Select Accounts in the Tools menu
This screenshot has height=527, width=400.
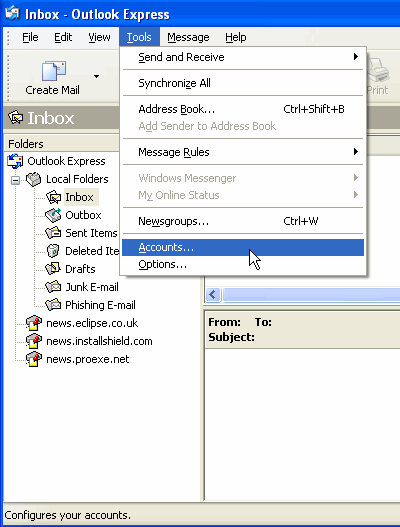coord(243,247)
